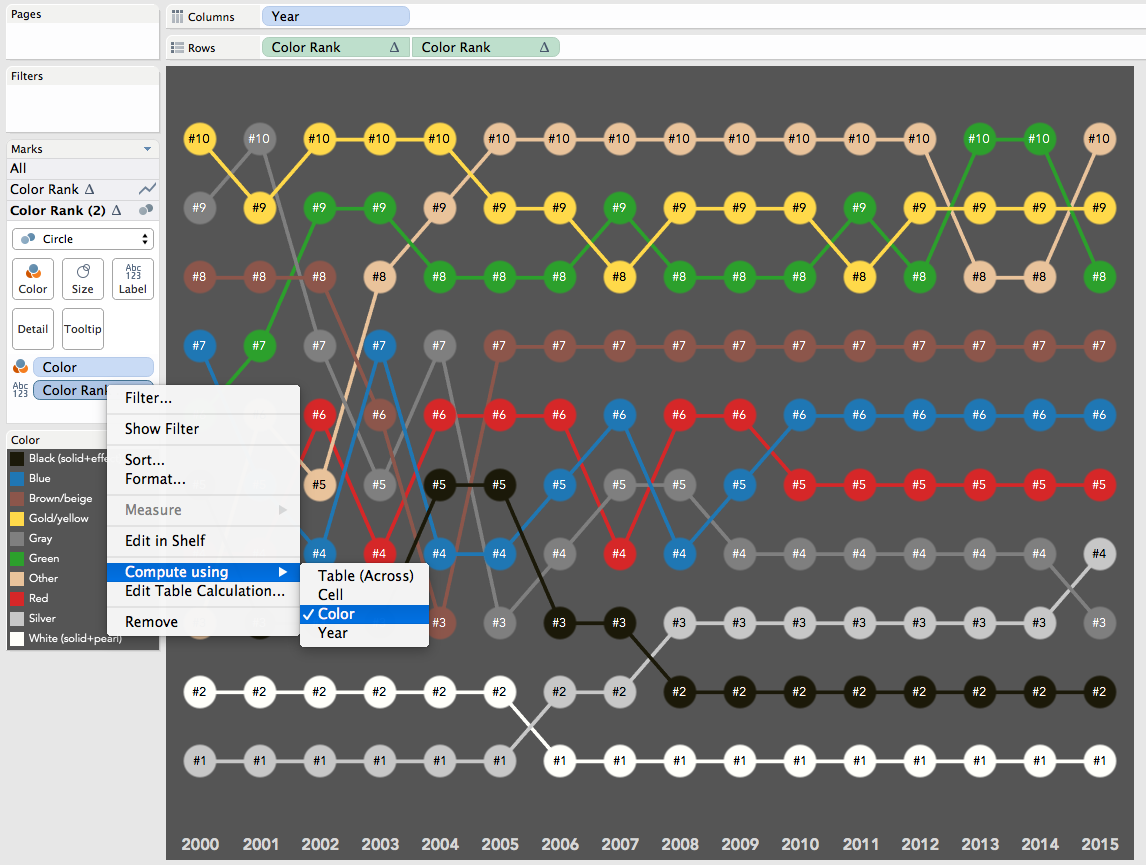Open the Detail shelf icon
Image resolution: width=1146 pixels, height=865 pixels.
[32, 329]
